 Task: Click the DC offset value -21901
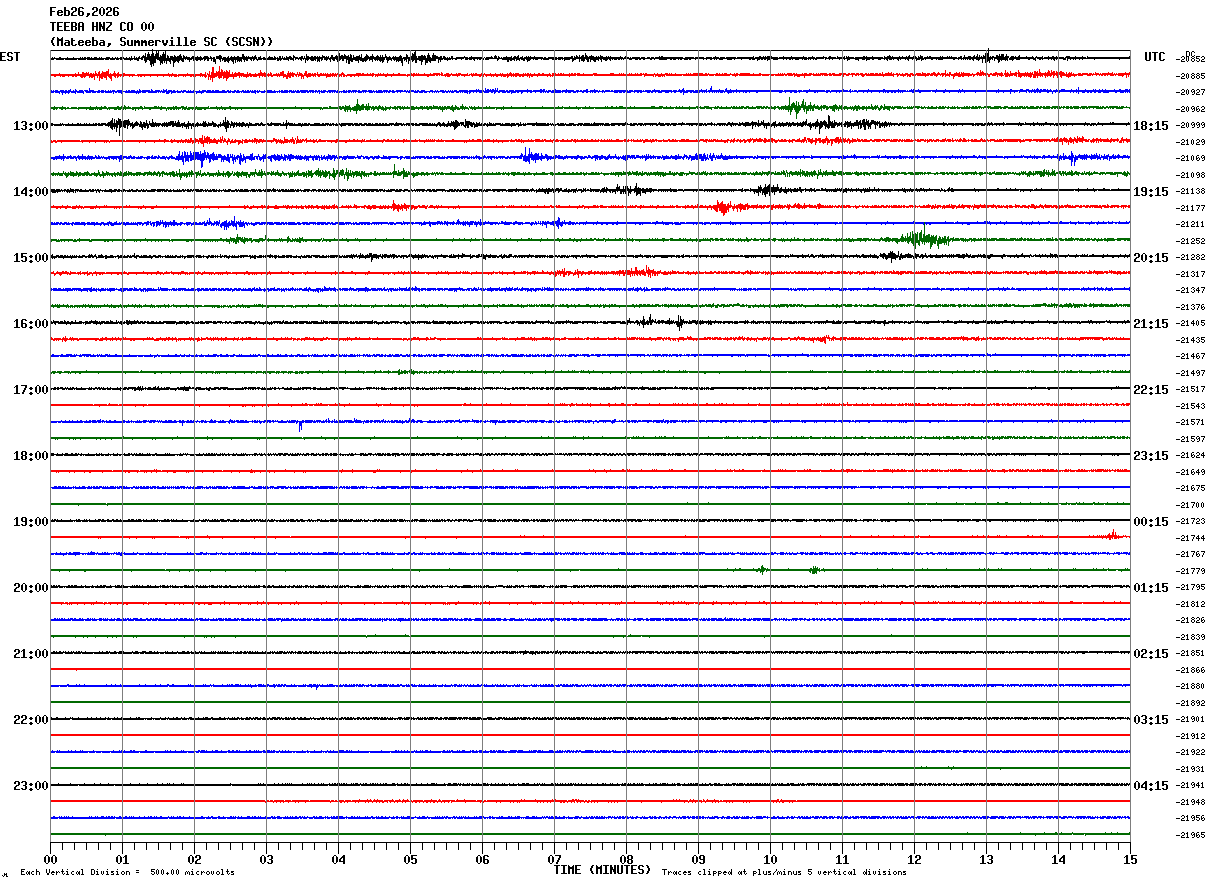click(1191, 720)
